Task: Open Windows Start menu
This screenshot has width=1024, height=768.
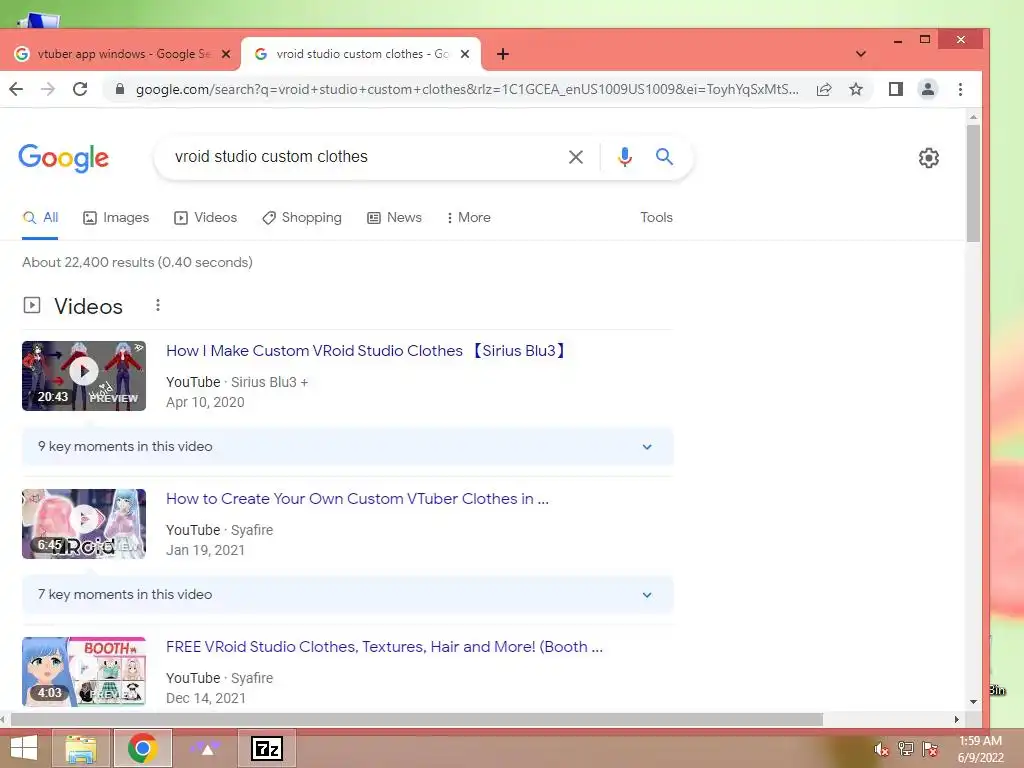Action: [x=24, y=748]
